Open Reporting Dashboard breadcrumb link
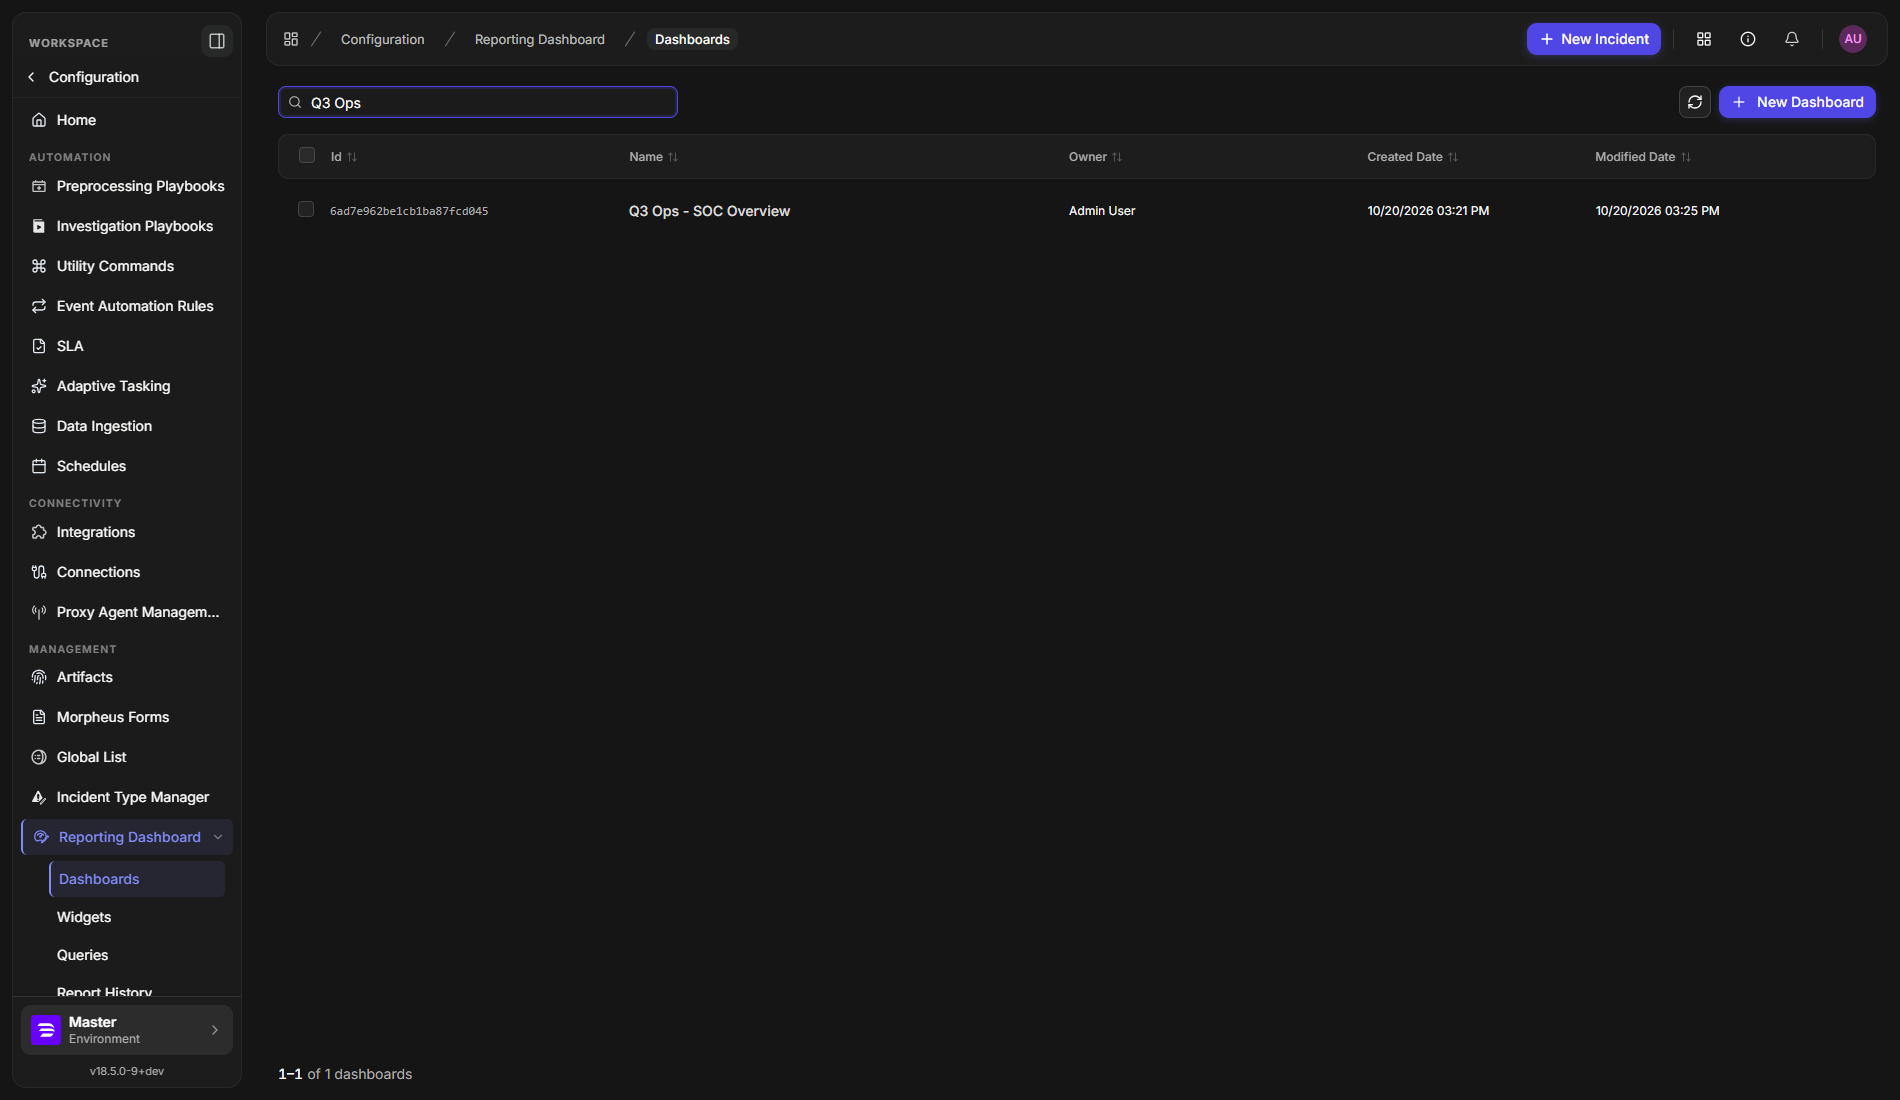1900x1100 pixels. (539, 39)
